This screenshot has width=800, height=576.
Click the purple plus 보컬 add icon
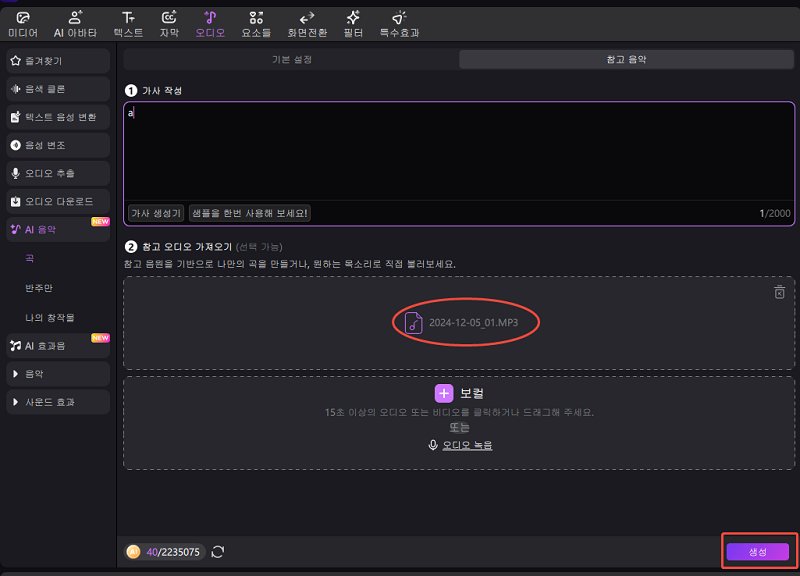(x=444, y=393)
